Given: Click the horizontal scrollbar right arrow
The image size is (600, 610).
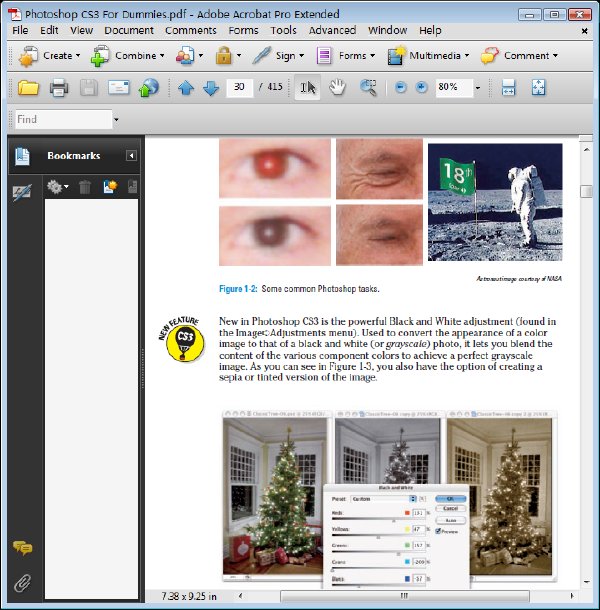Looking at the screenshot, I should (572, 596).
